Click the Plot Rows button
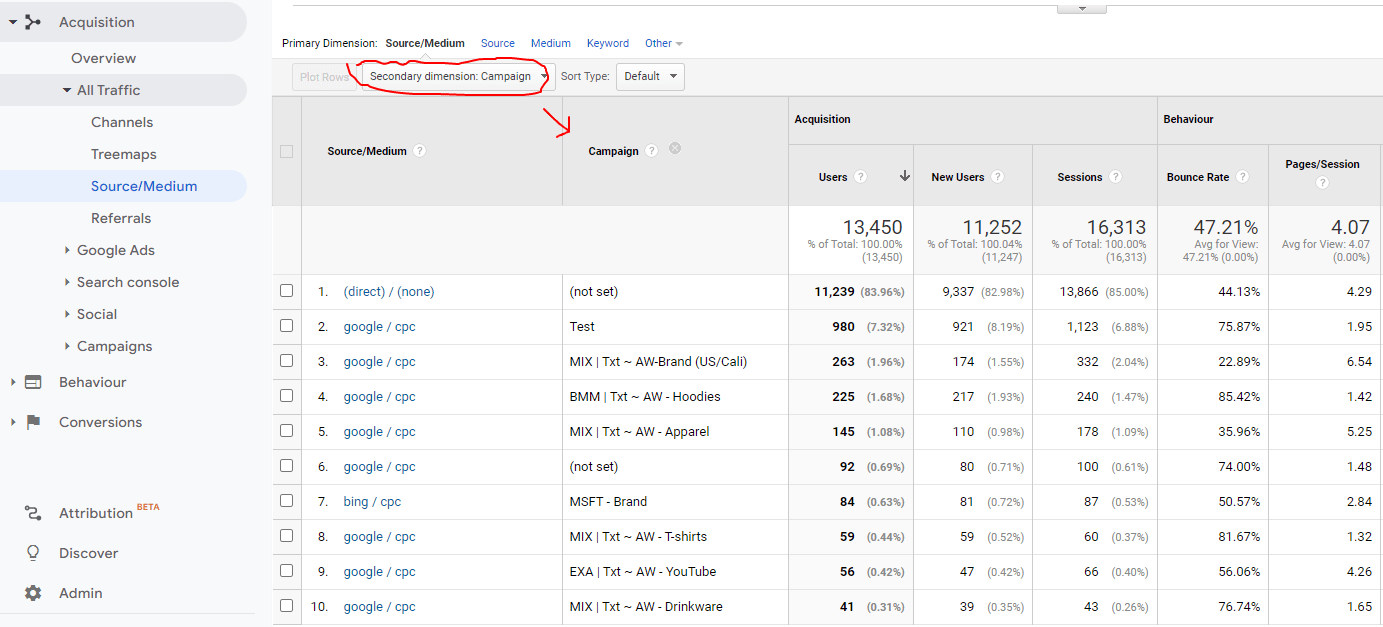 click(x=324, y=76)
